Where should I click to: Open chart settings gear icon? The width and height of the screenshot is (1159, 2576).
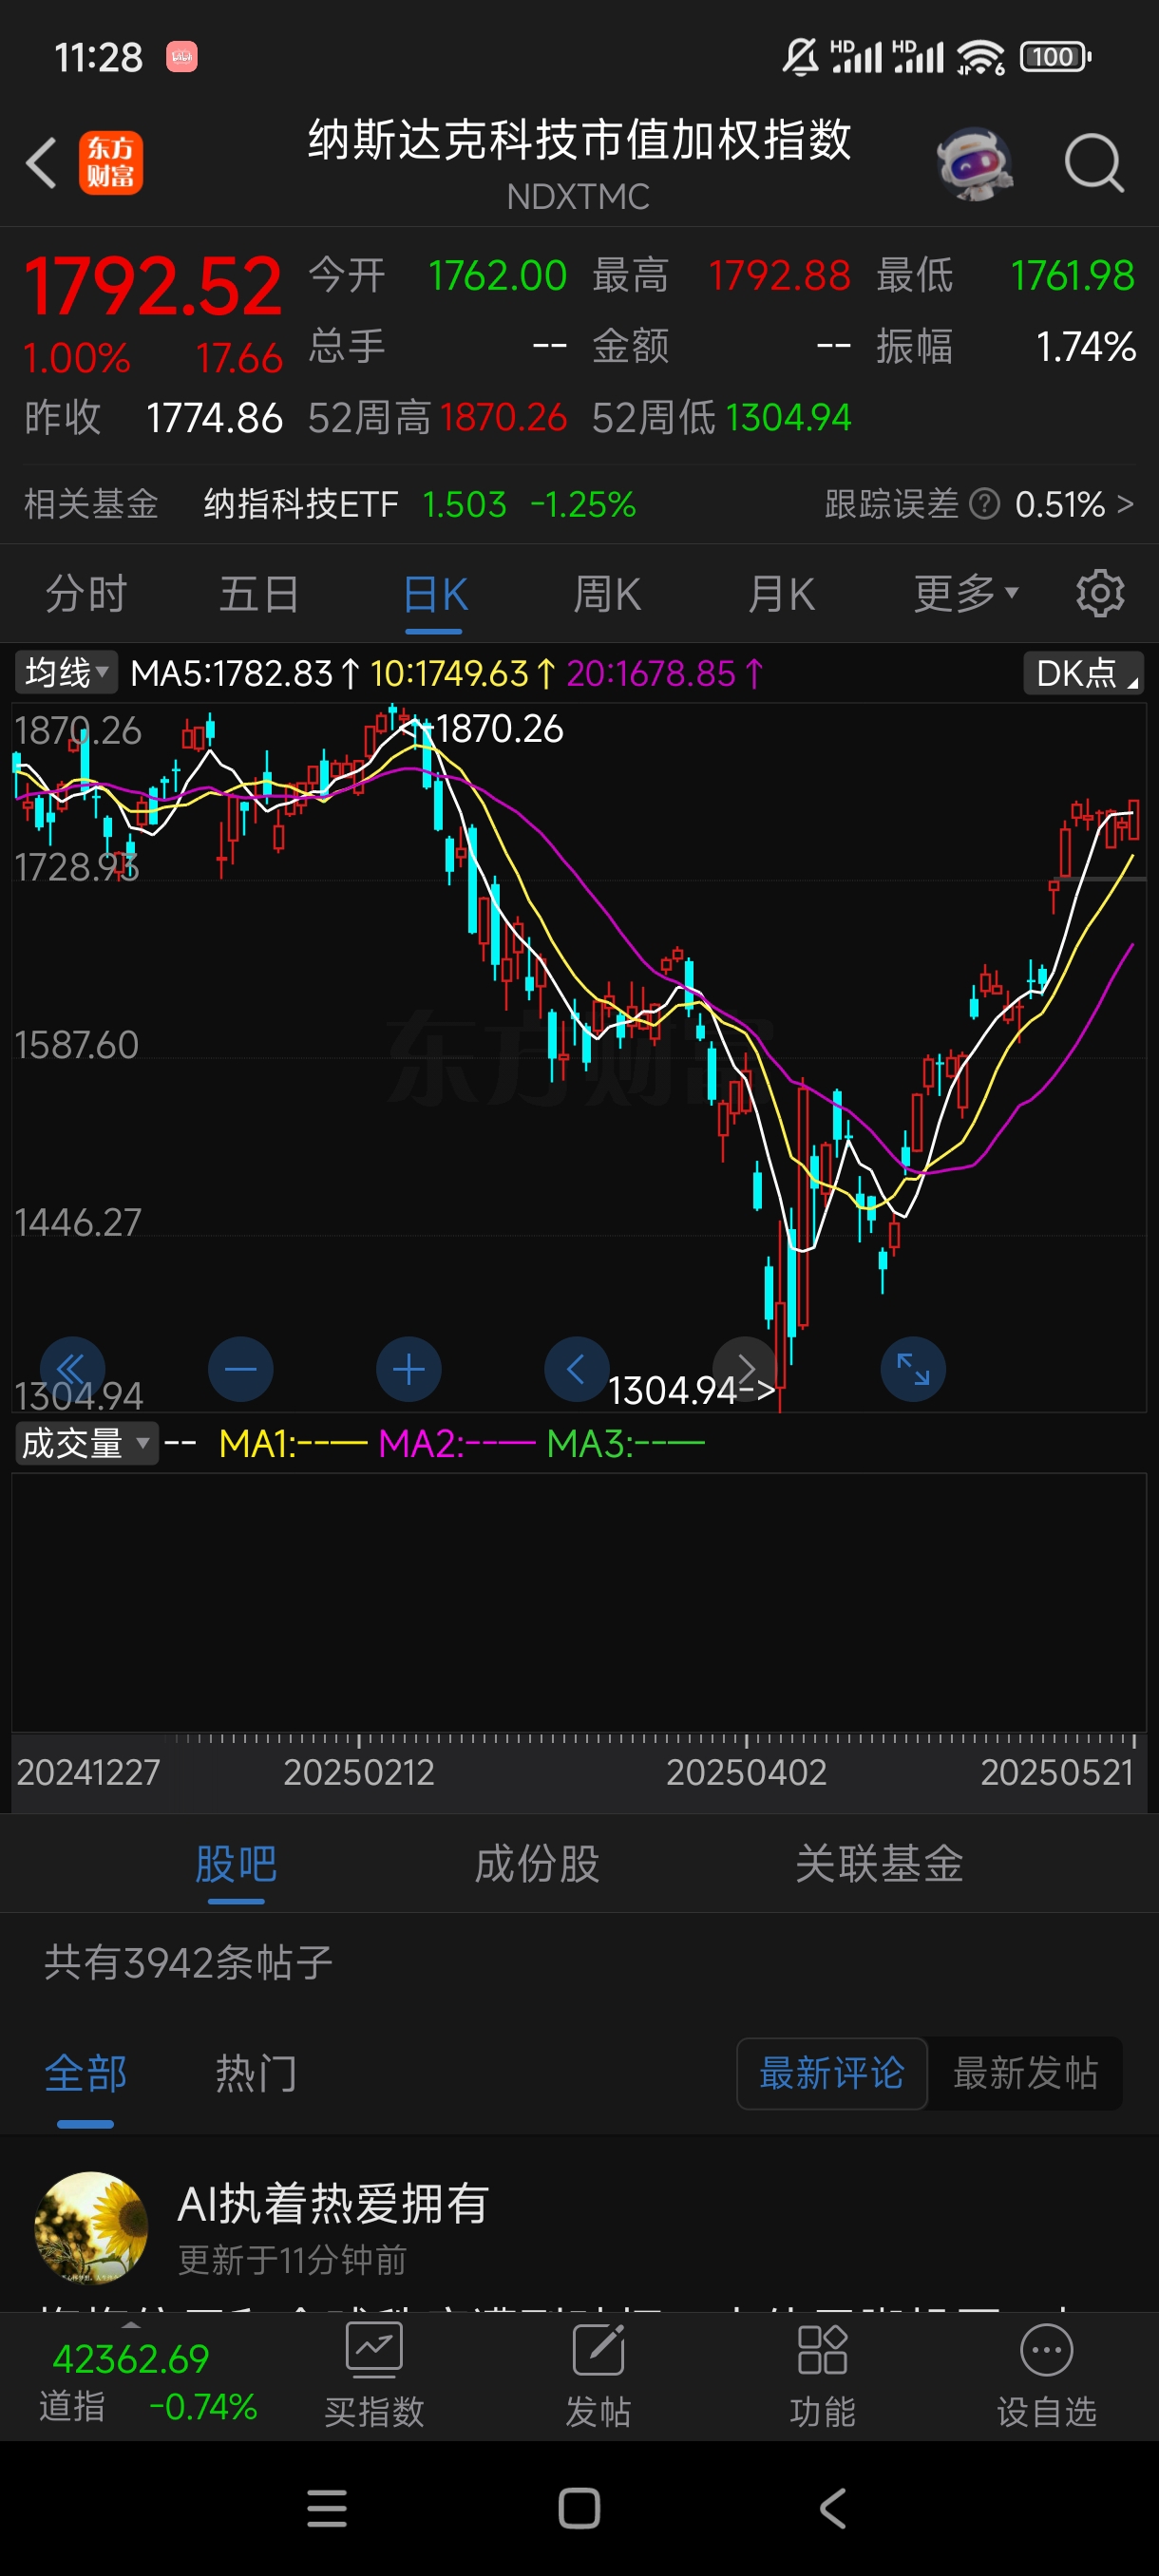(1100, 594)
